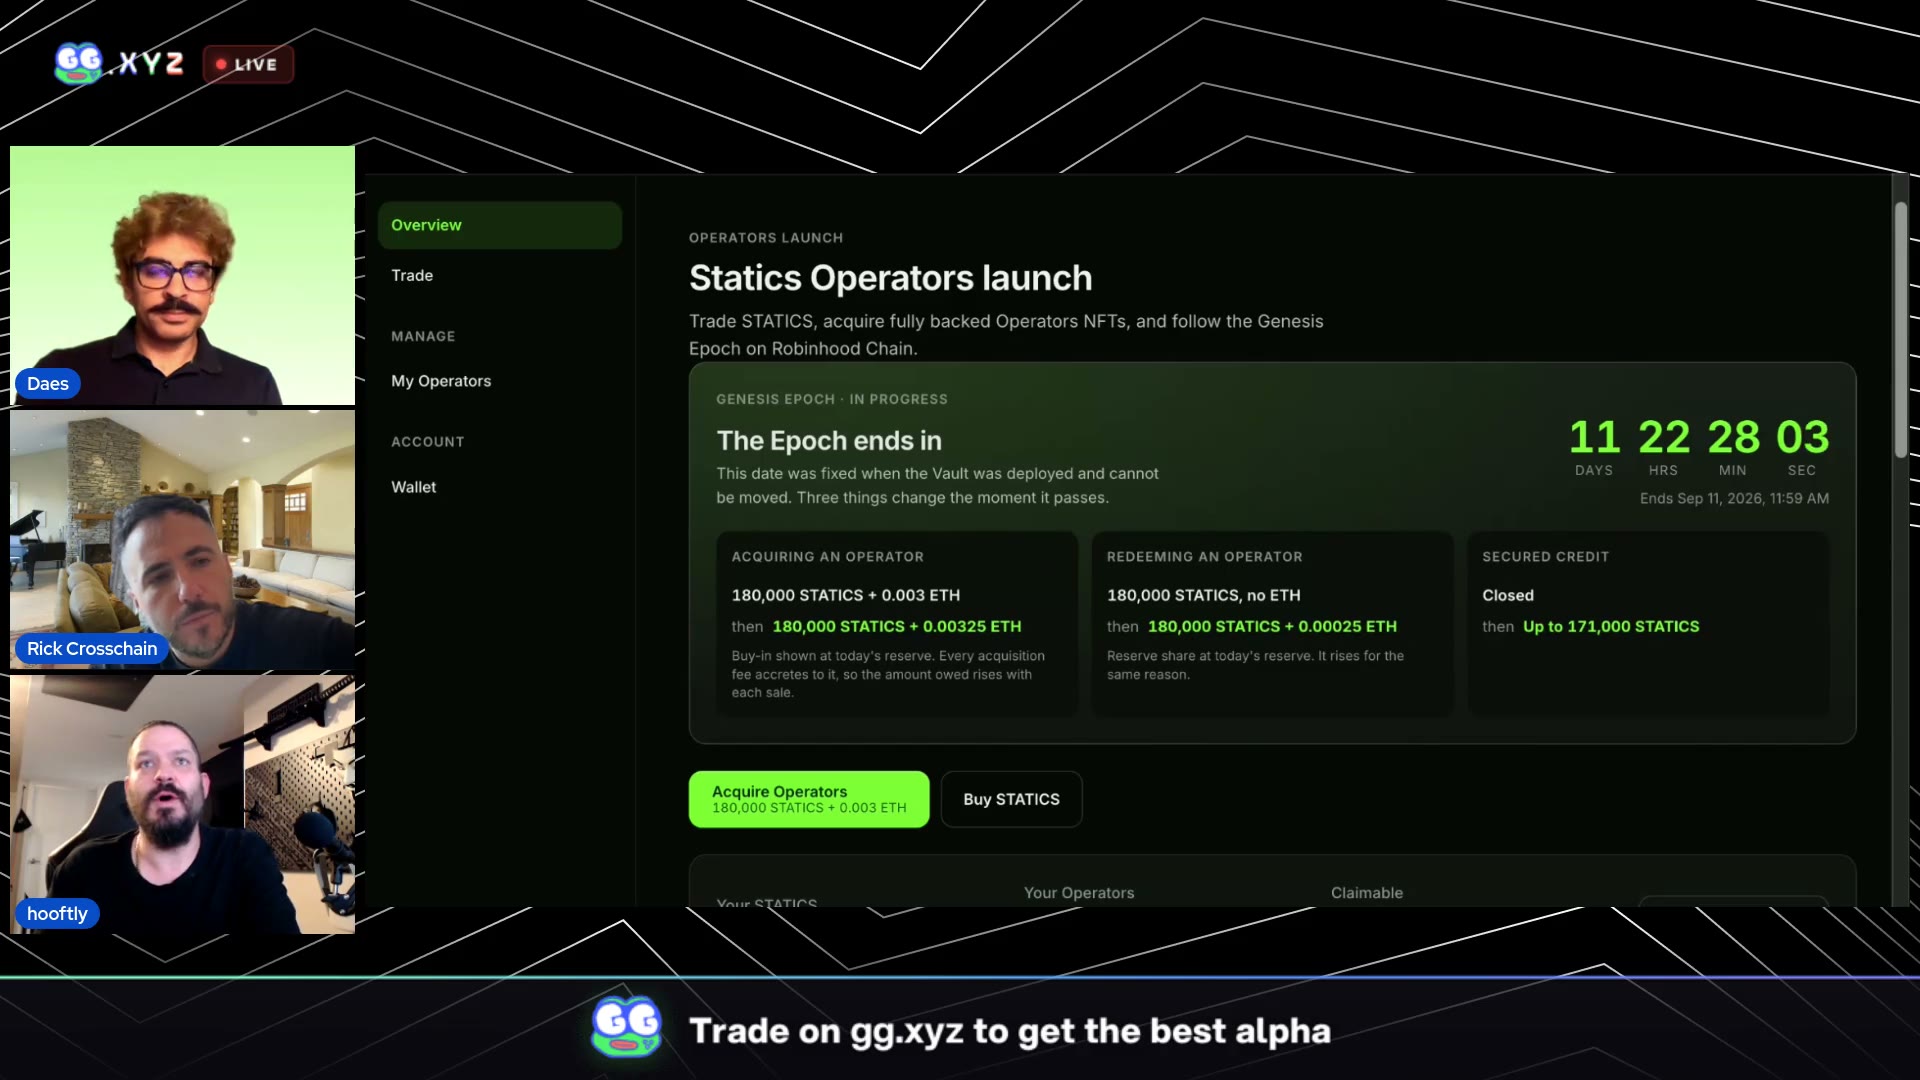Click the Claimable column label
Viewport: 1920px width, 1080px height.
pyautogui.click(x=1366, y=893)
